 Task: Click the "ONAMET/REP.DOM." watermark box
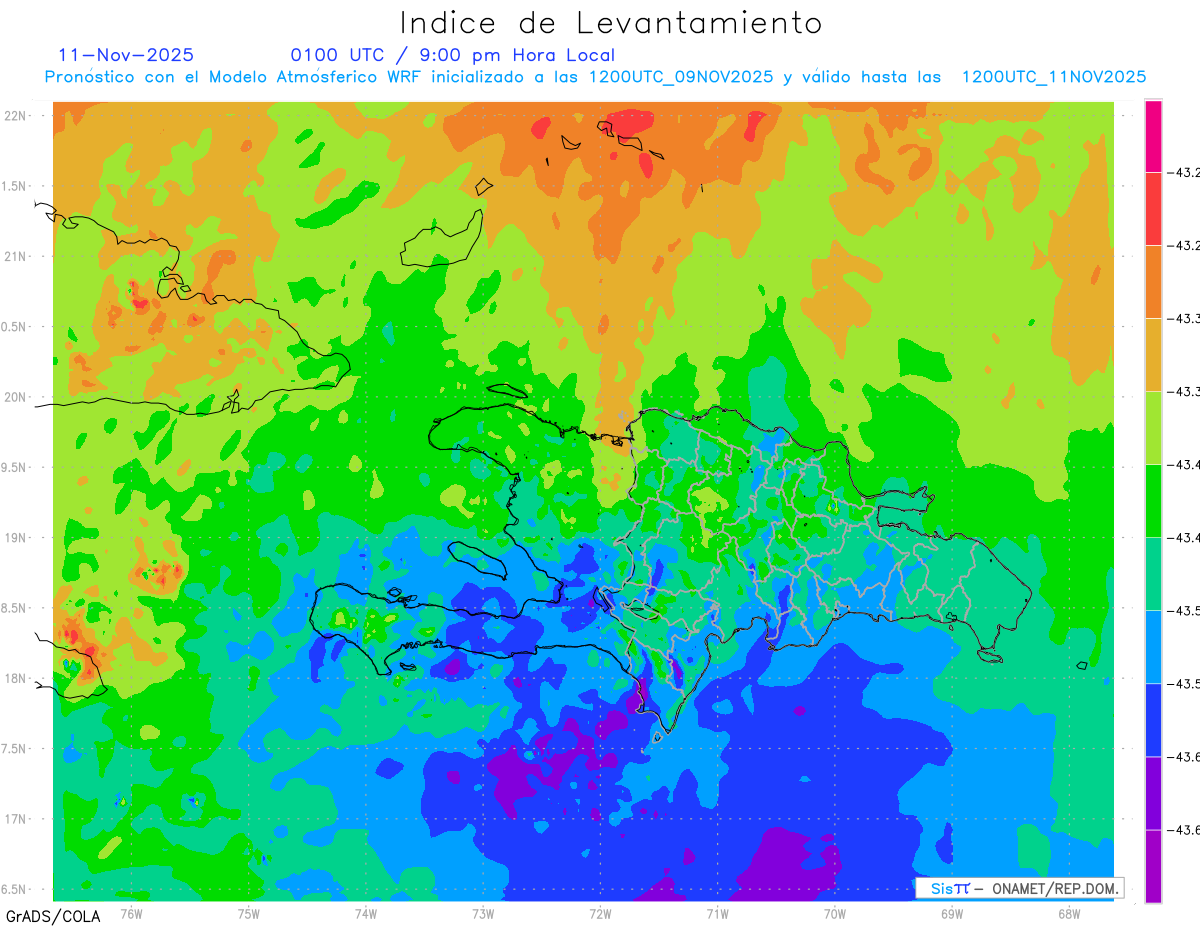pos(1019,888)
